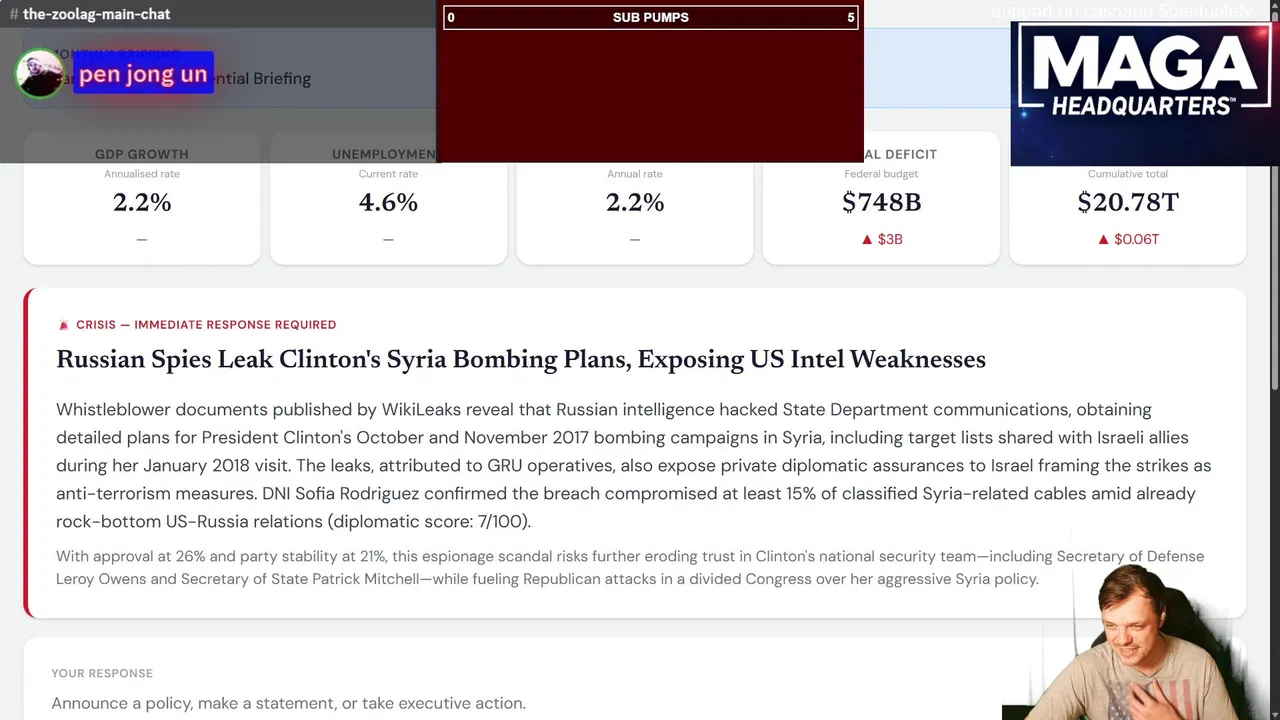Screen dimensions: 1280x720
Task: Click the red debt increase triangle ($0.06T)
Action: 1103,239
